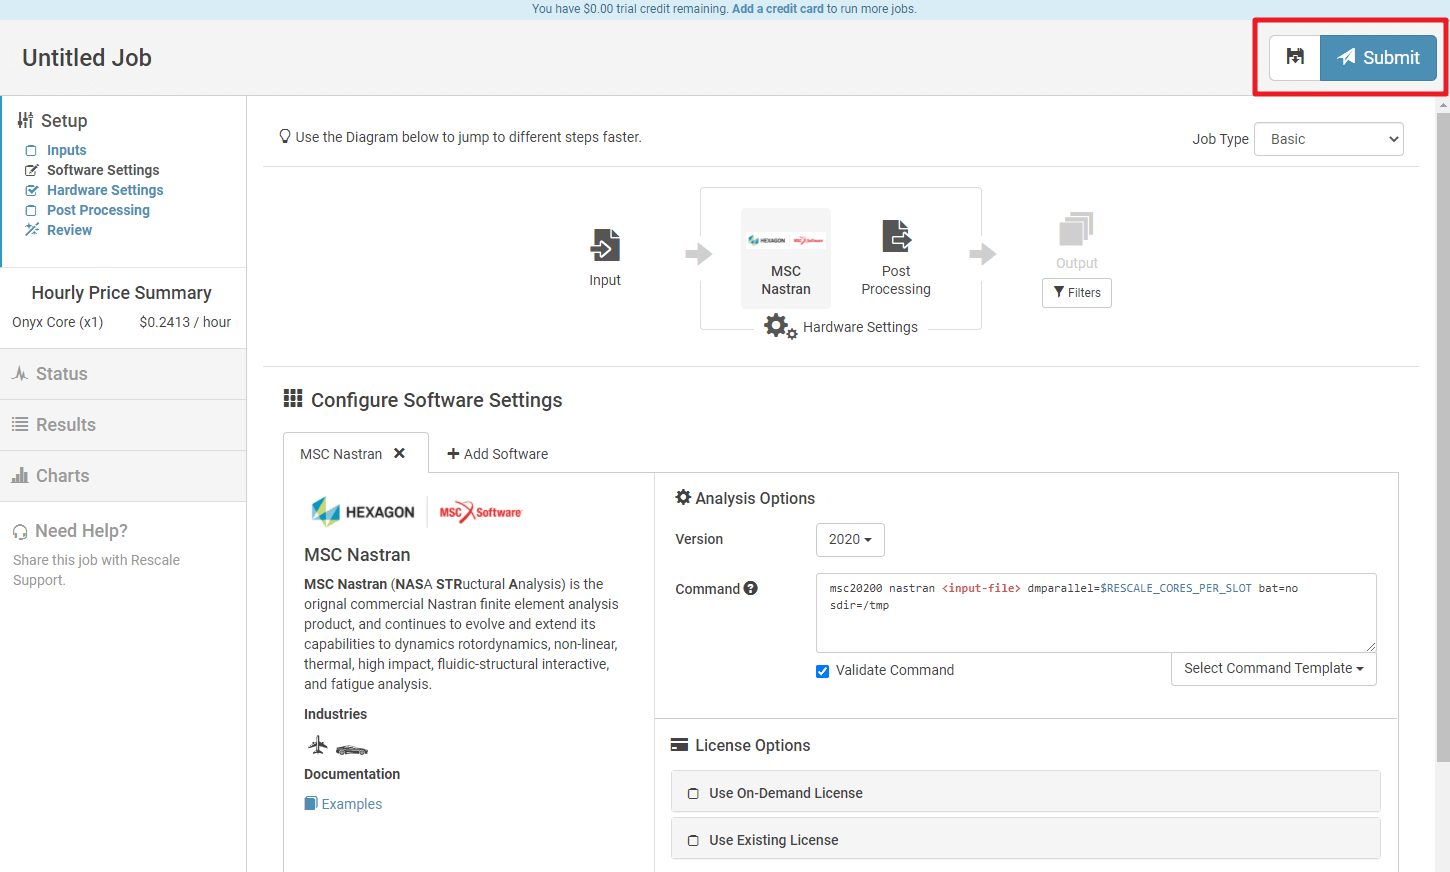1450x872 pixels.
Task: Close the MSC Nastran tab with X
Action: pyautogui.click(x=400, y=454)
